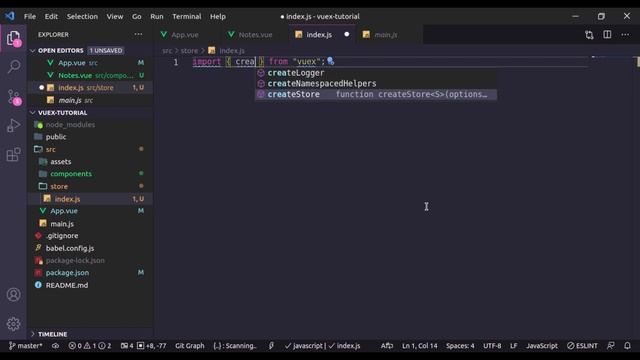Switch to the main.js editor tab
This screenshot has height=360, width=640.
pos(386,35)
